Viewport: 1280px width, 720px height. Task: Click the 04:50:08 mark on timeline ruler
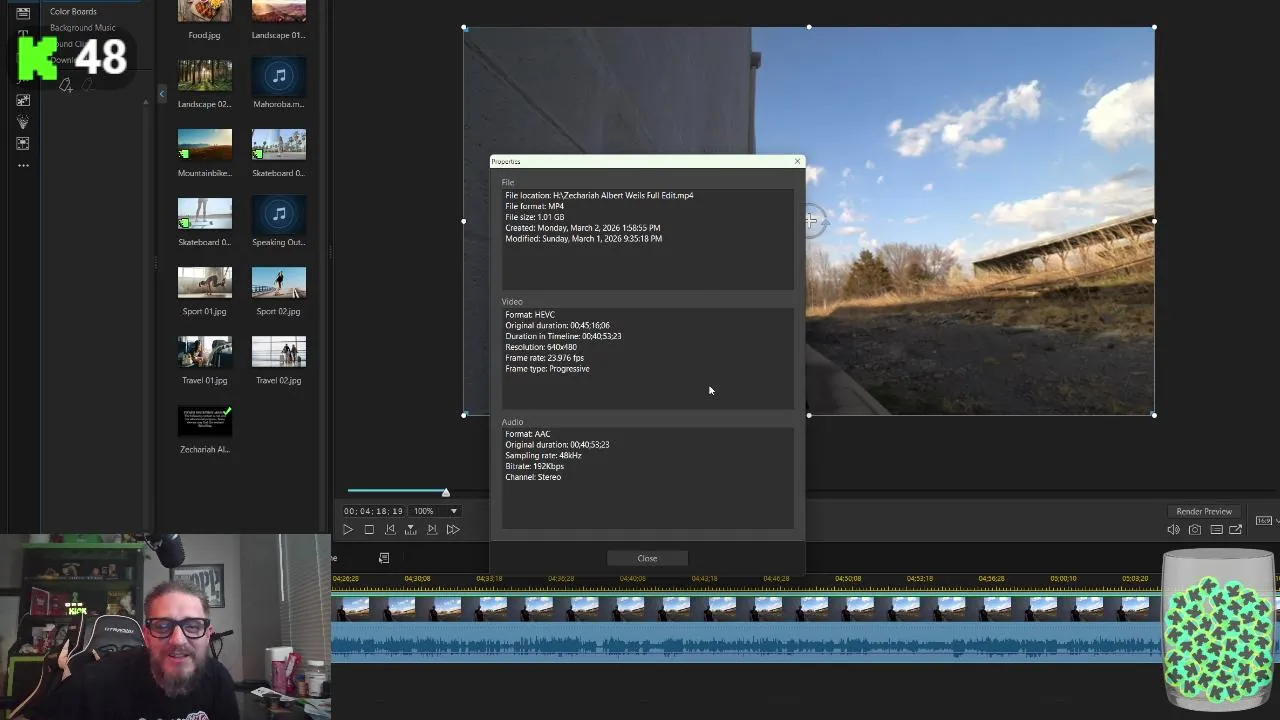(848, 579)
